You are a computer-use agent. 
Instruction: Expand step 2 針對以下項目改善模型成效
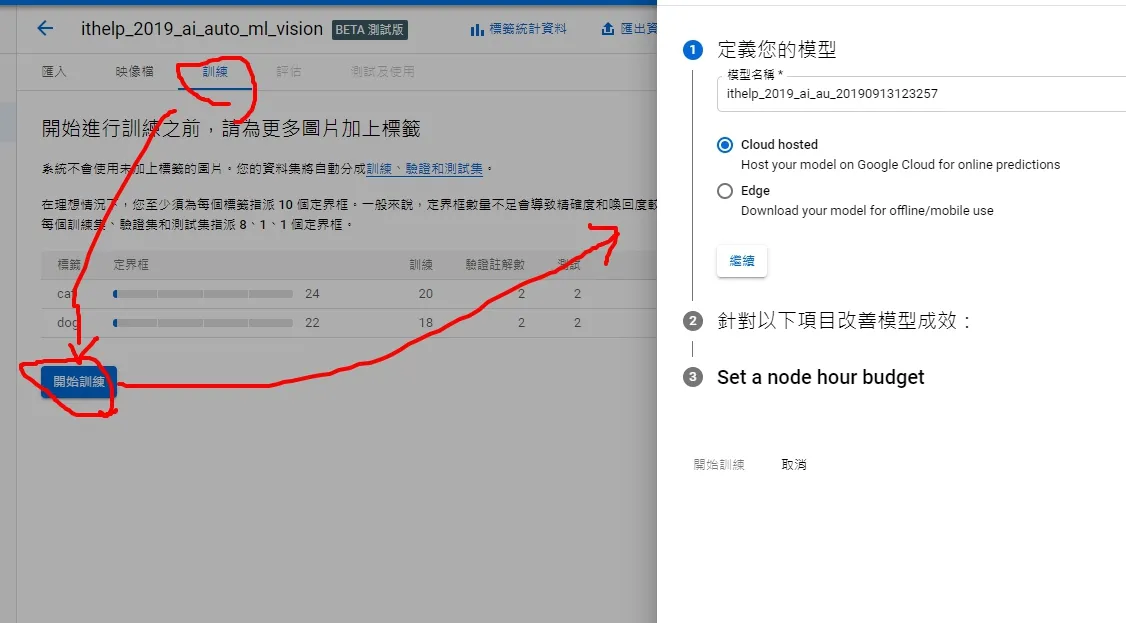coord(844,320)
